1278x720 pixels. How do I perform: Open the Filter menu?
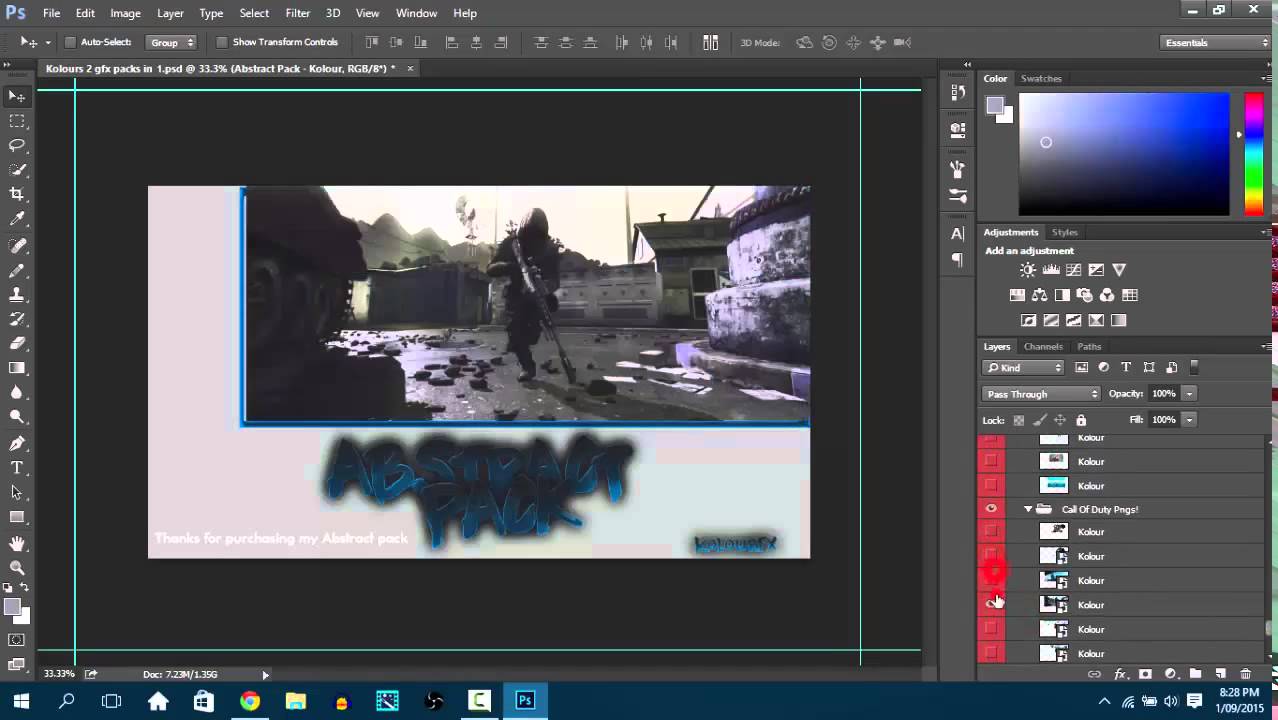(x=297, y=13)
